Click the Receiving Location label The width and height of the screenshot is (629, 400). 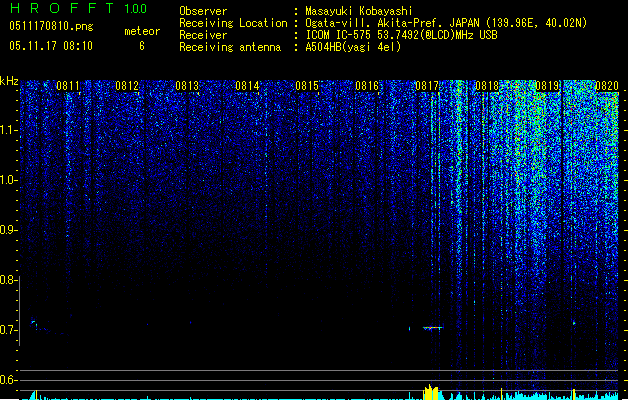pyautogui.click(x=233, y=23)
